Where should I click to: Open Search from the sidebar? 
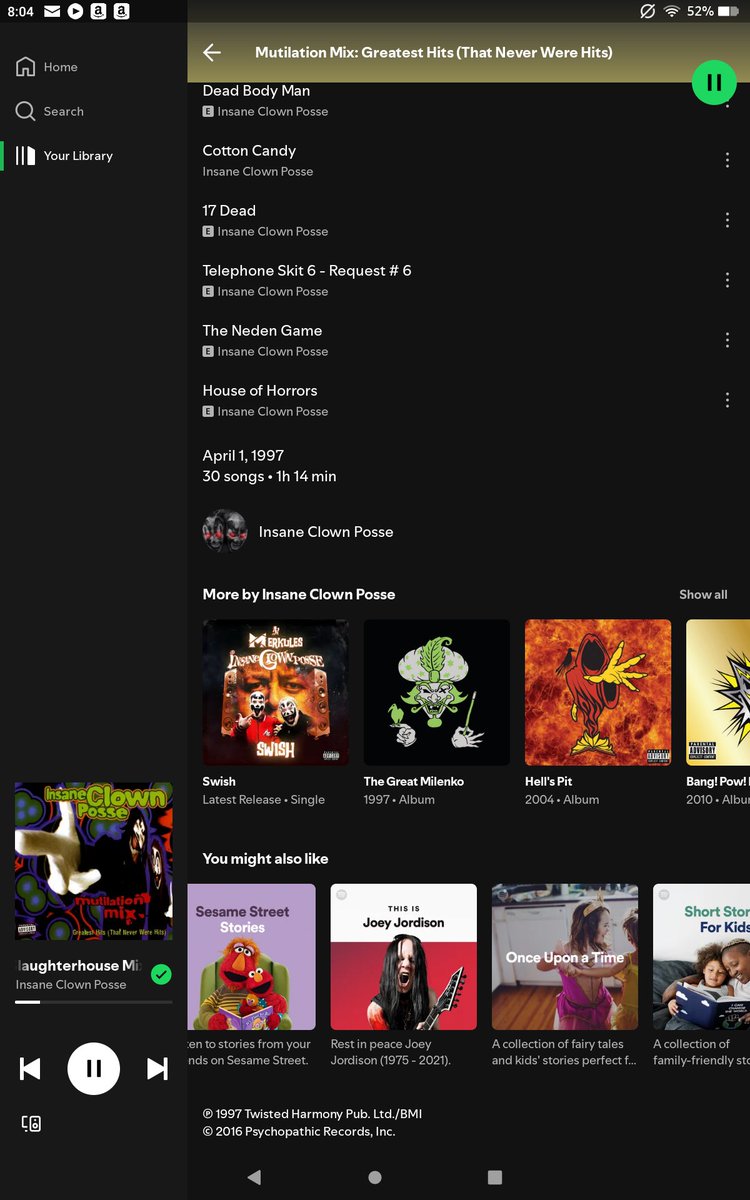click(50, 111)
